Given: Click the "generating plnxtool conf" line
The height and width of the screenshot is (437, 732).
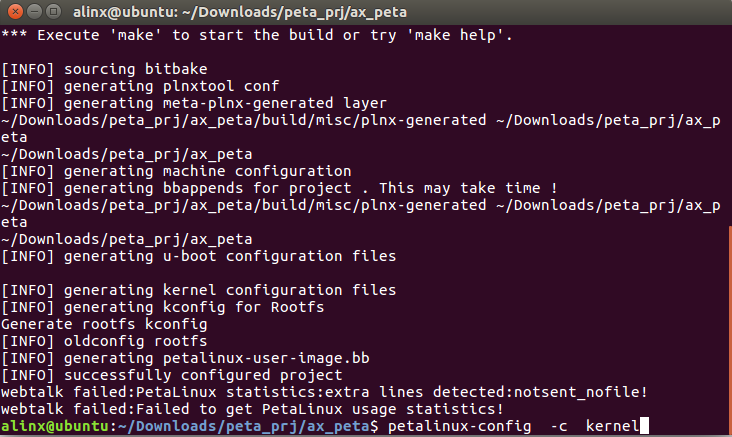Looking at the screenshot, I should pyautogui.click(x=140, y=86).
